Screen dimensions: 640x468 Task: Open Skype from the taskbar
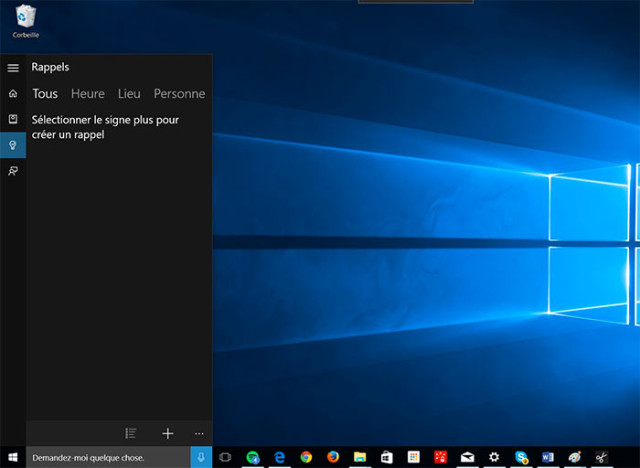click(521, 457)
